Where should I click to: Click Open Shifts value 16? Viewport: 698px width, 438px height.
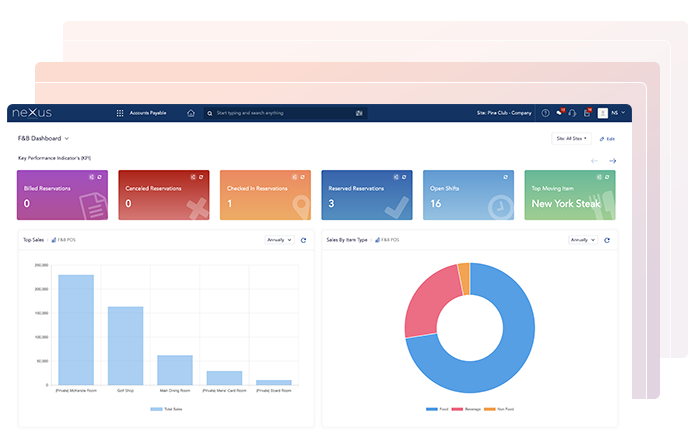435,203
